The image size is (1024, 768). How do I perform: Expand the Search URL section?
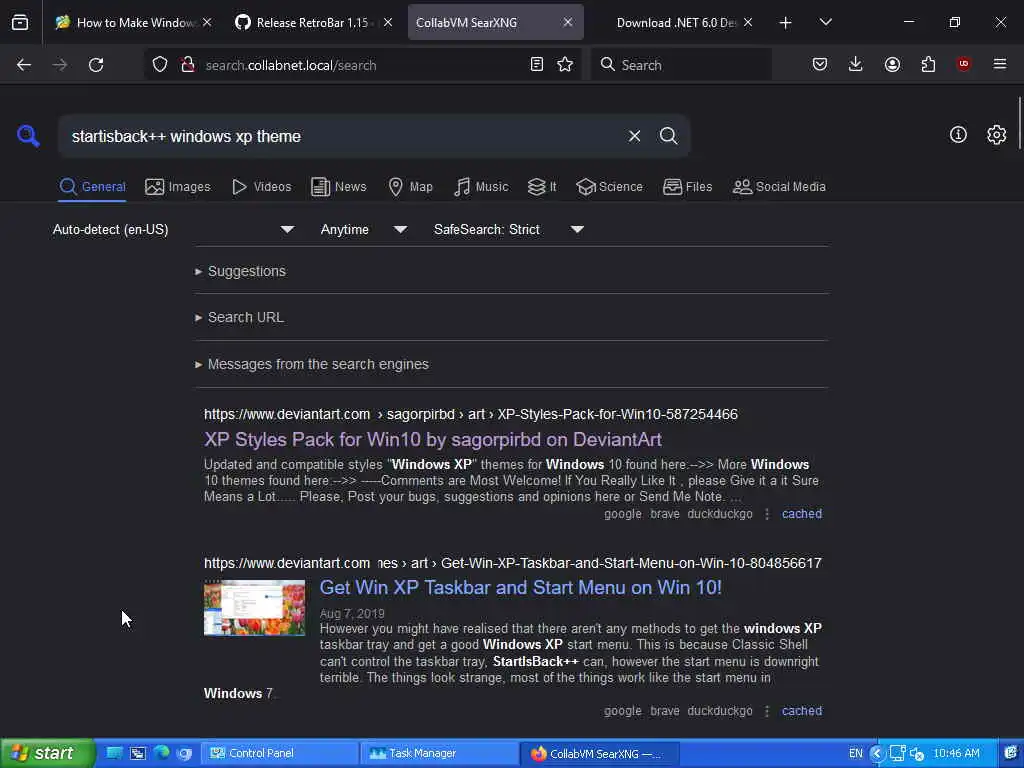(x=239, y=317)
